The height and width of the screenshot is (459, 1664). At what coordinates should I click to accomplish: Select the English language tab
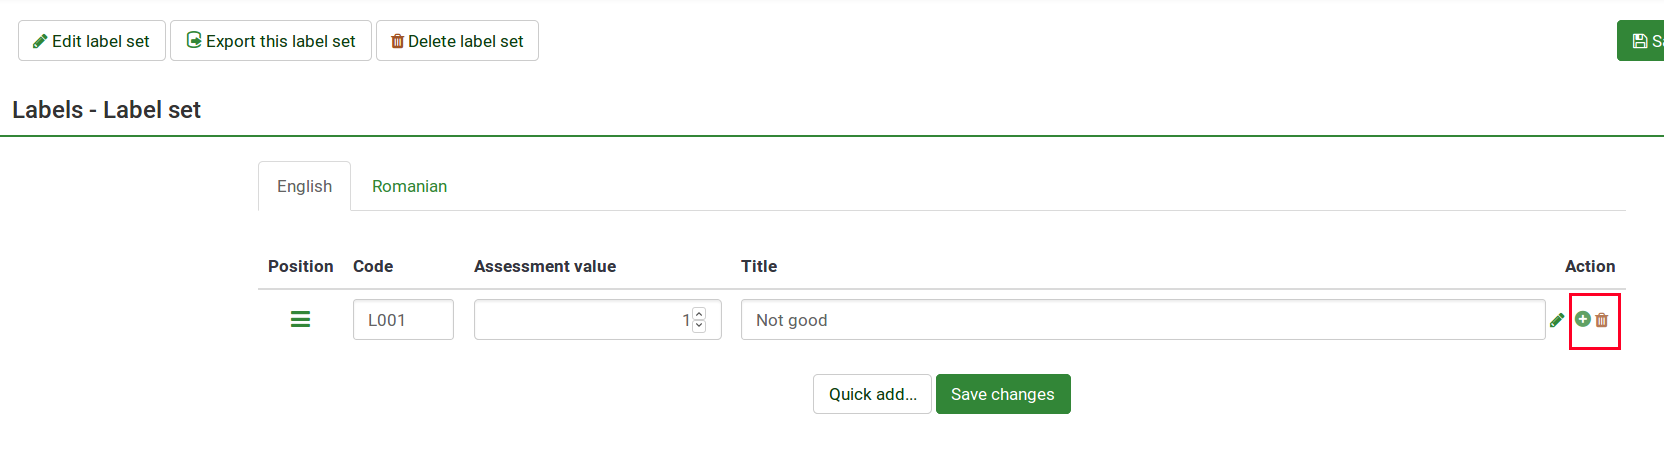click(304, 186)
